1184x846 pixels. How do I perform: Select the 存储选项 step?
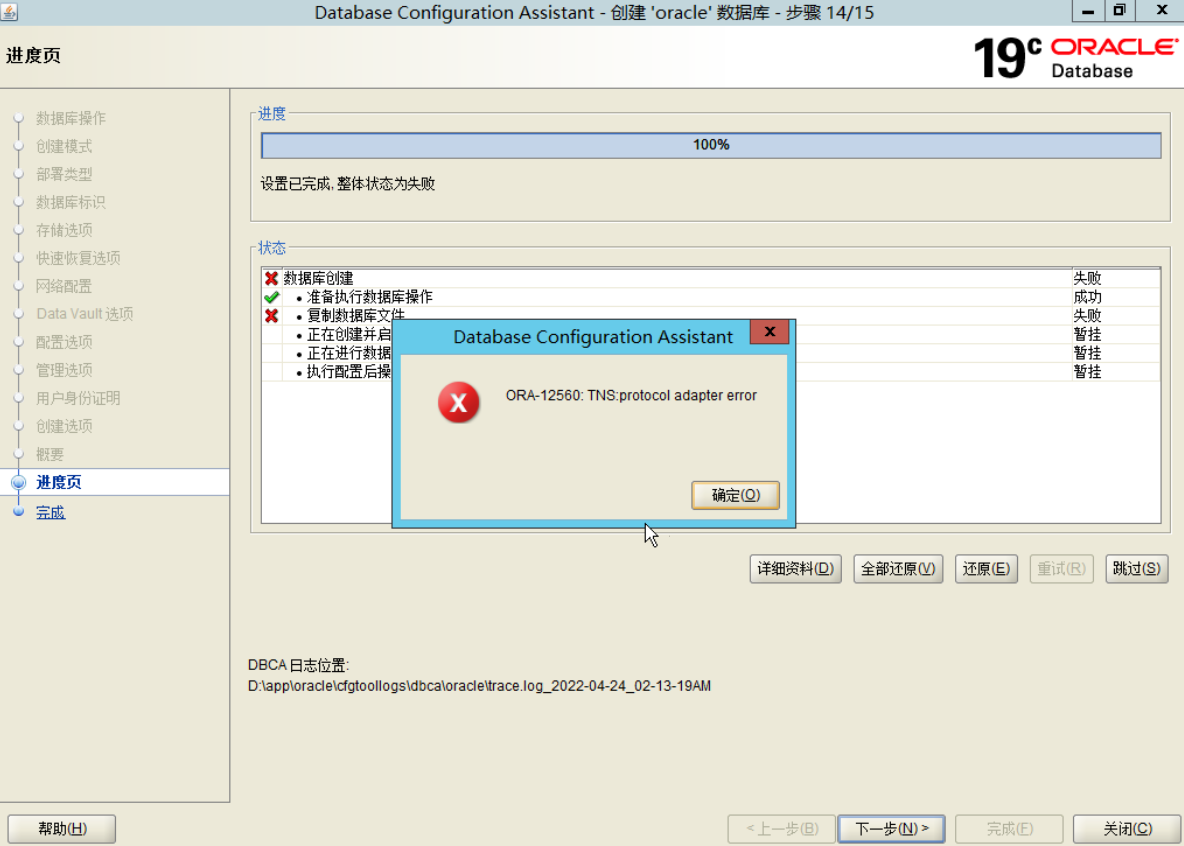point(64,230)
